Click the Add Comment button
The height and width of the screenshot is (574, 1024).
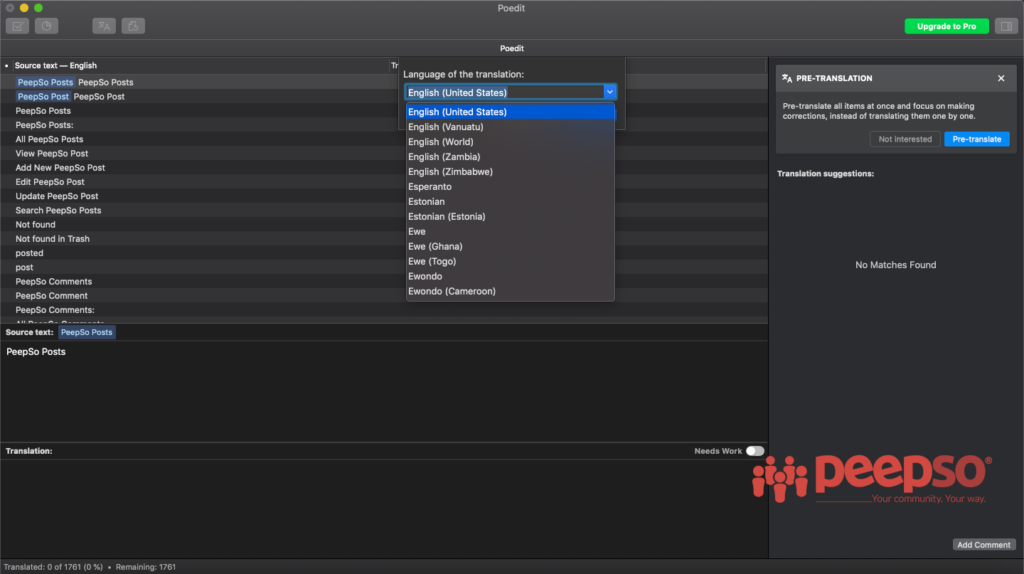tap(983, 545)
